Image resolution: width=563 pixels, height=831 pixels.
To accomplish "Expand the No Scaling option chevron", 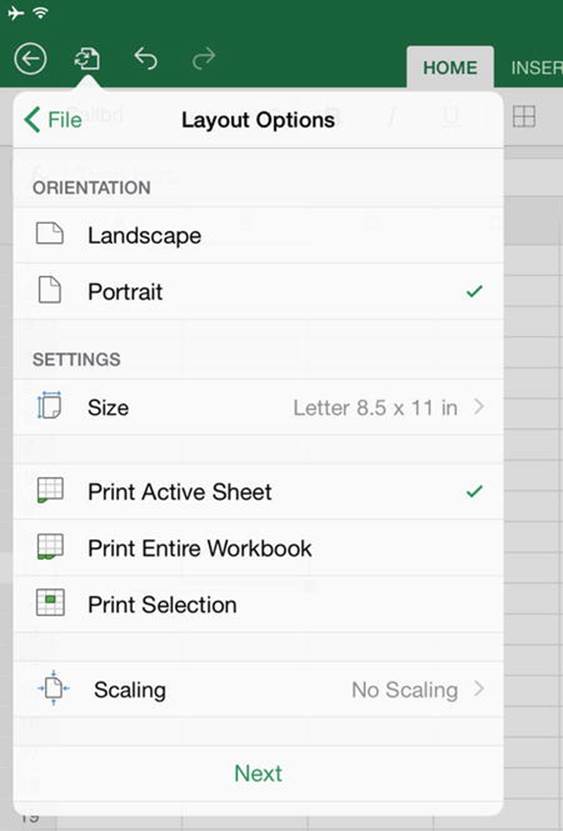I will click(479, 688).
